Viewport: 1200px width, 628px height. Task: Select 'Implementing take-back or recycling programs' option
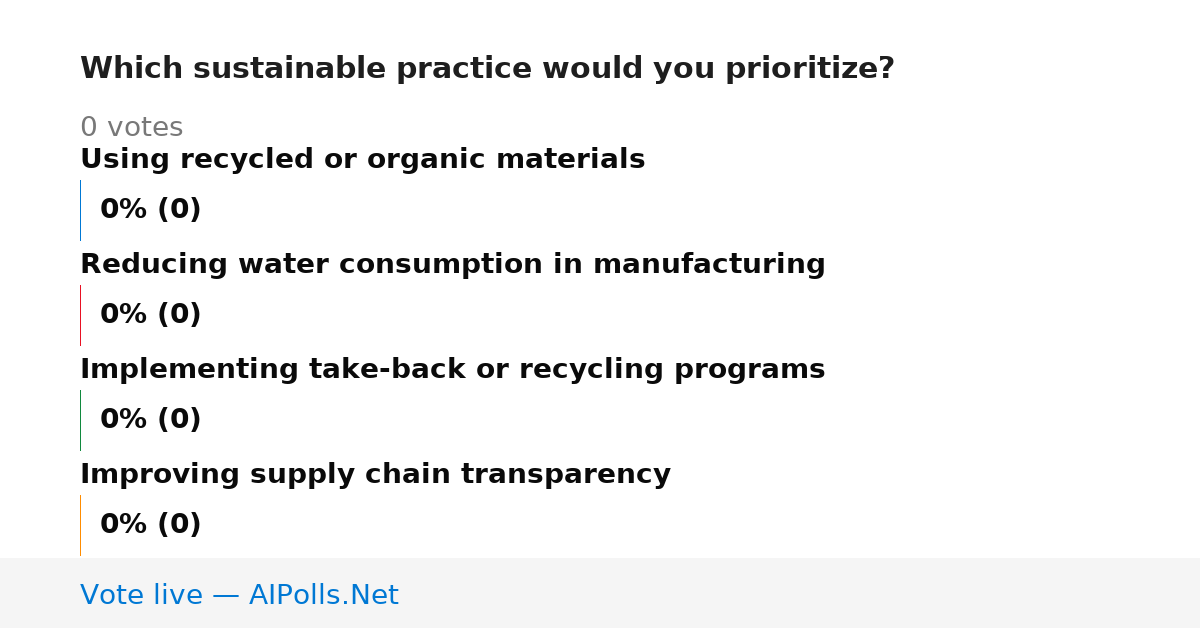click(x=452, y=370)
